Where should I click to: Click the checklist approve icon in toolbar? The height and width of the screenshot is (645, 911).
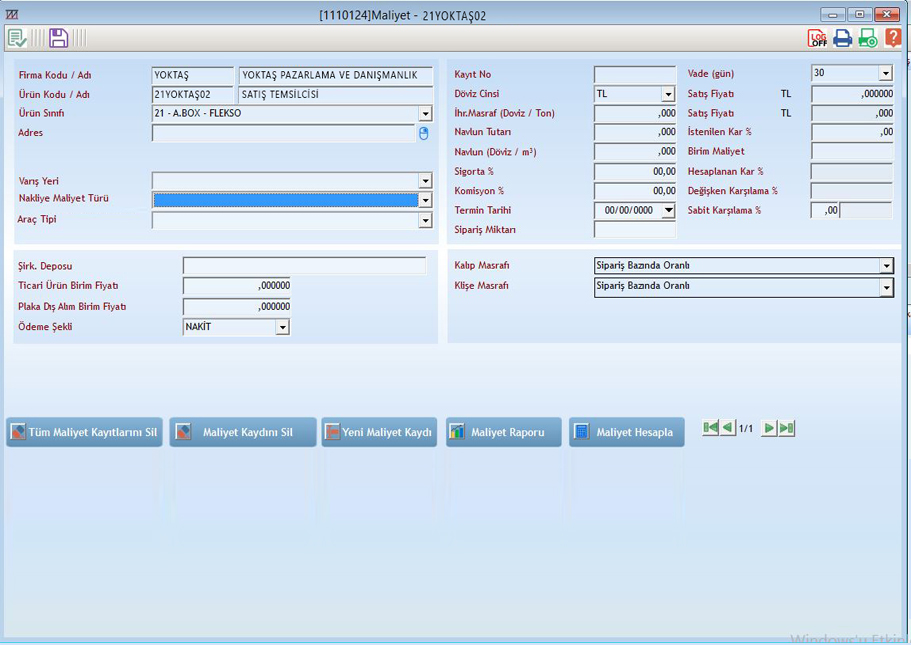pos(17,38)
